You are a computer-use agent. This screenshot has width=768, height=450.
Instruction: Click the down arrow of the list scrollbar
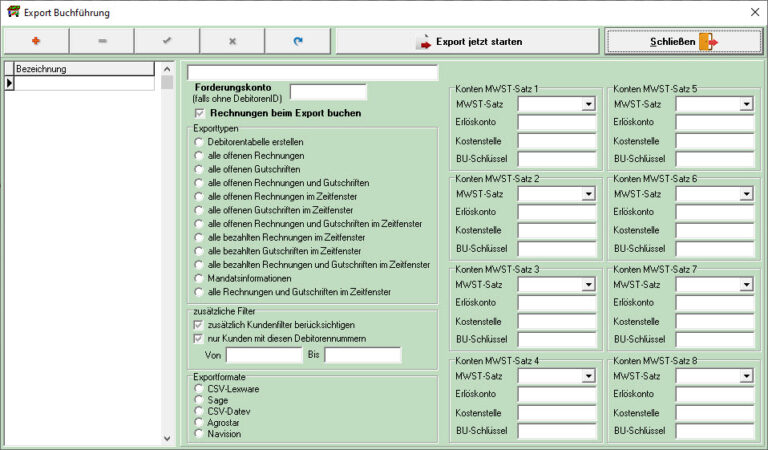click(167, 438)
